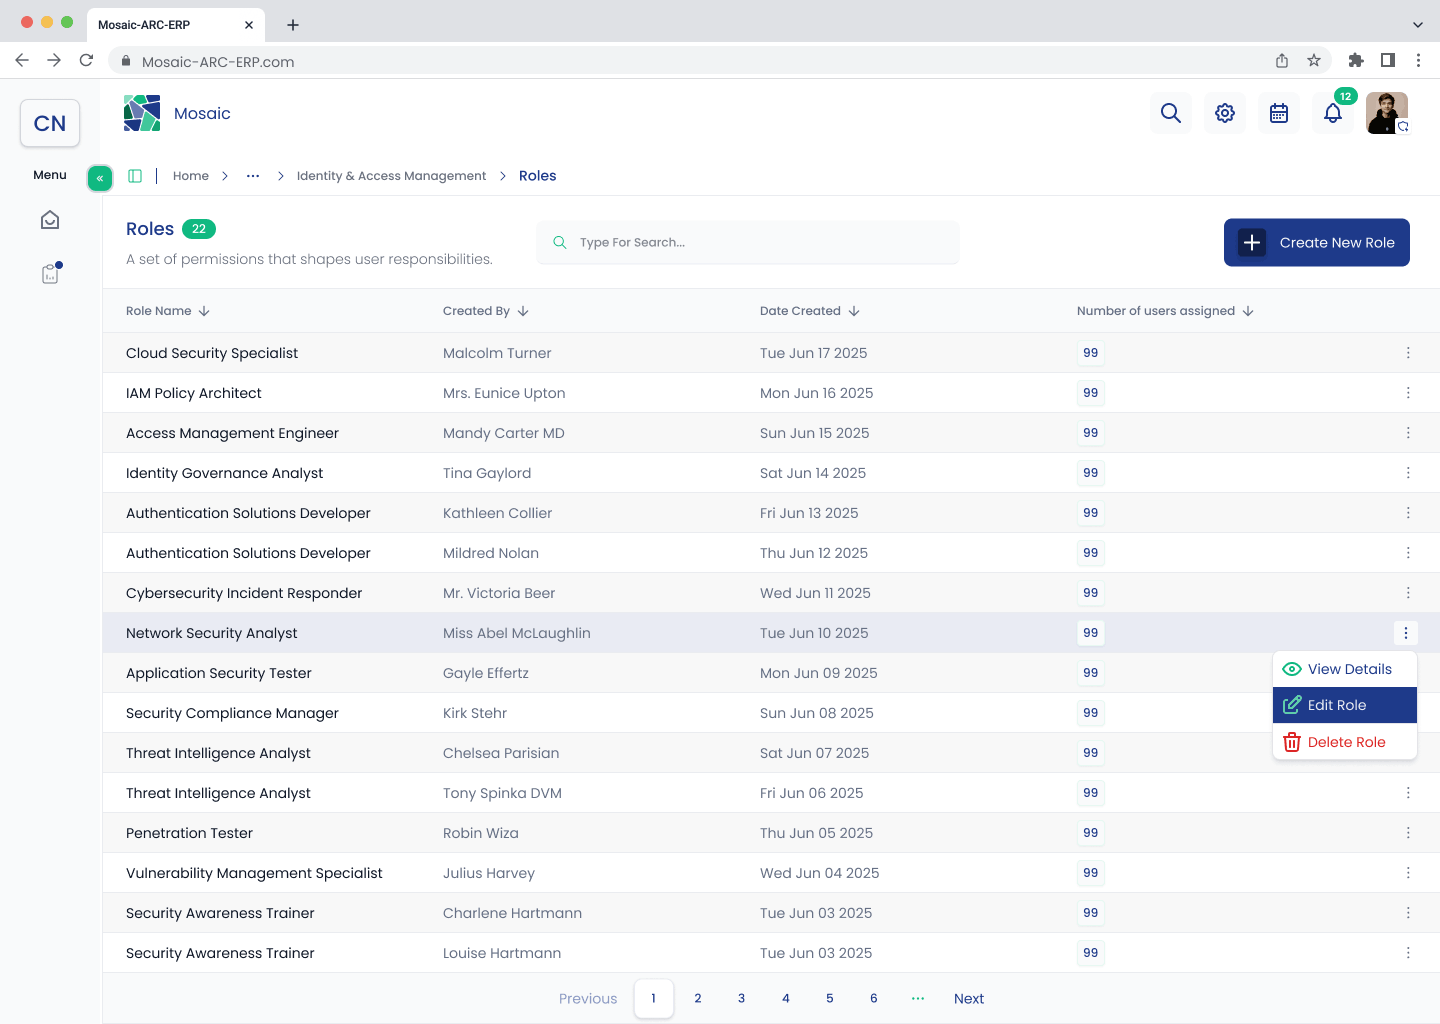This screenshot has height=1024, width=1440.
Task: Open row actions for Vulnerability Management Specialist
Action: click(1408, 873)
